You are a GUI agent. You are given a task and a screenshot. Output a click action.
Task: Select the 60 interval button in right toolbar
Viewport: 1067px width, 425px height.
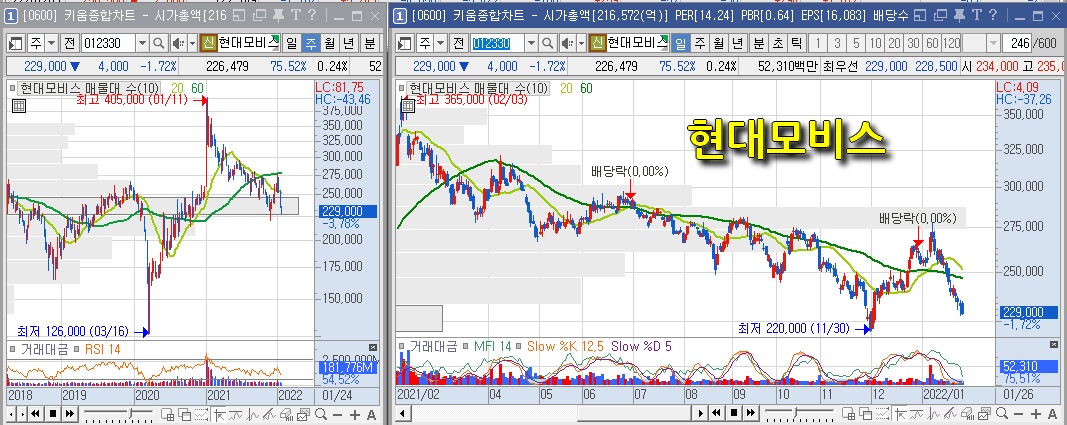pyautogui.click(x=932, y=44)
